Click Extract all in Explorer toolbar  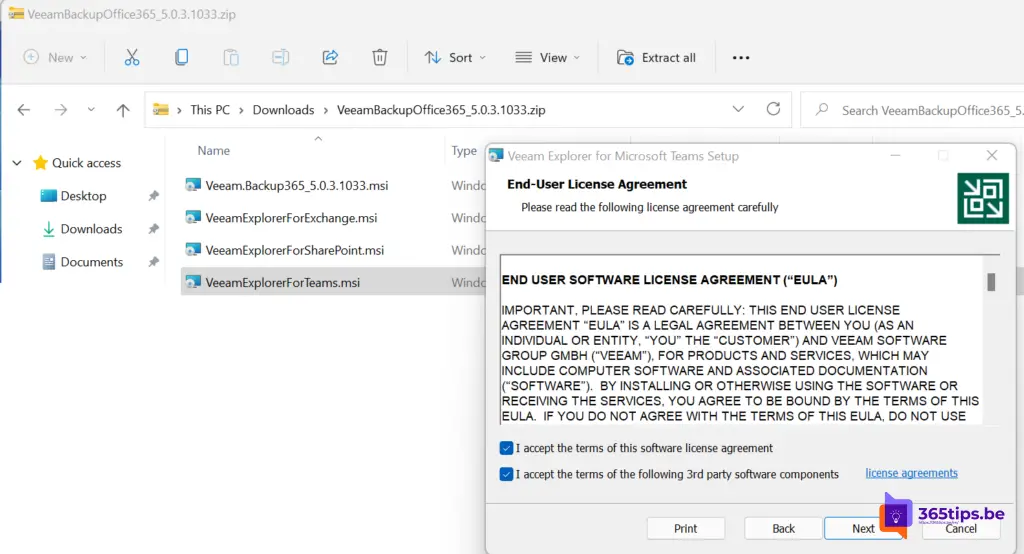pyautogui.click(x=656, y=57)
